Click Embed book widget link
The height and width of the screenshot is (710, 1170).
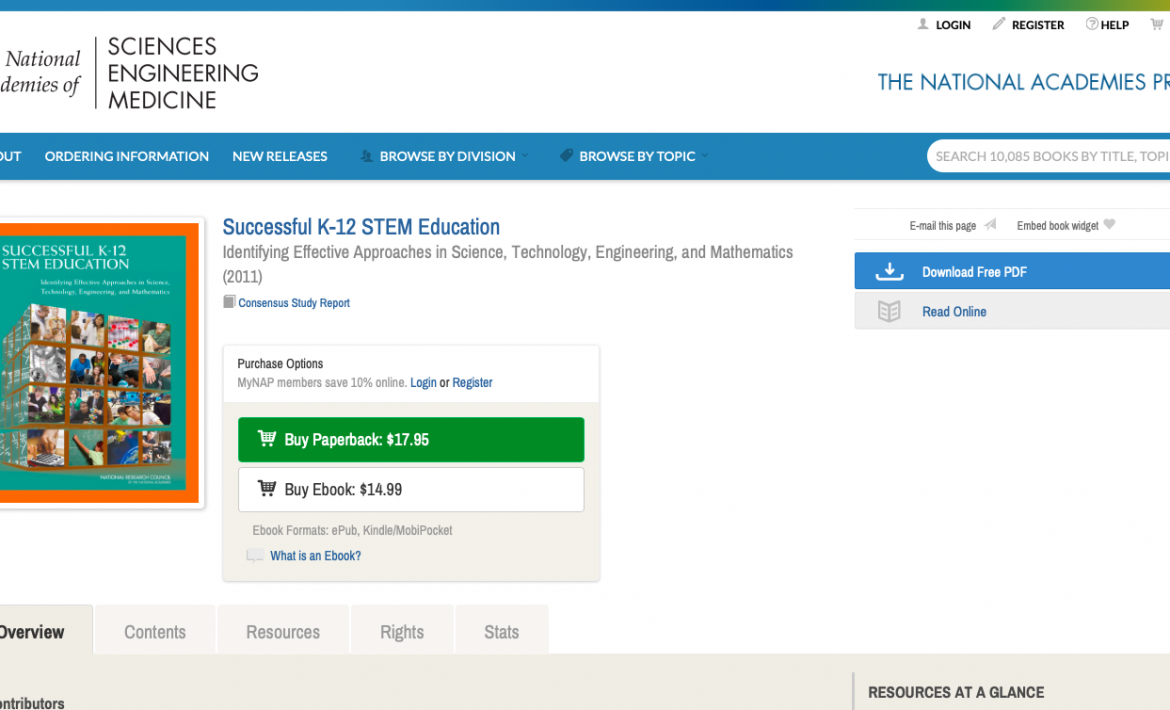pyautogui.click(x=1057, y=225)
